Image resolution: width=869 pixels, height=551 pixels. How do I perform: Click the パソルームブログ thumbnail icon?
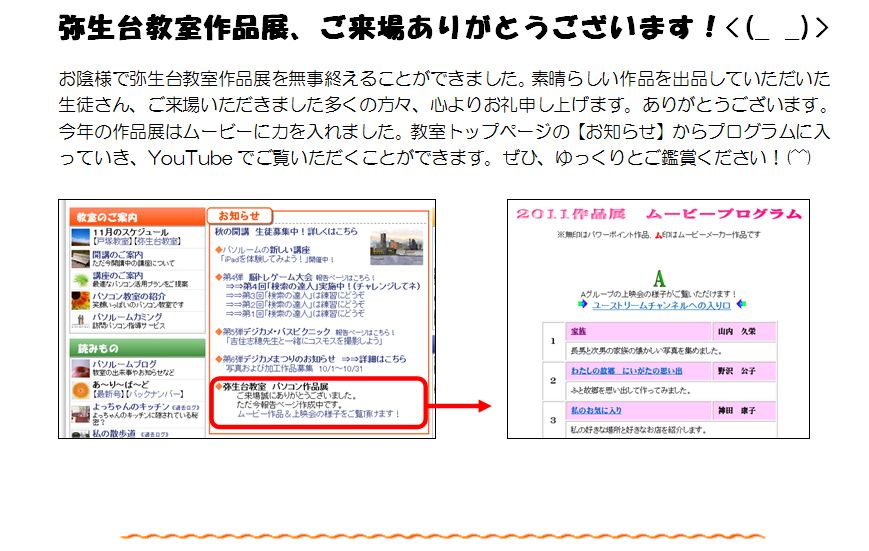click(80, 367)
